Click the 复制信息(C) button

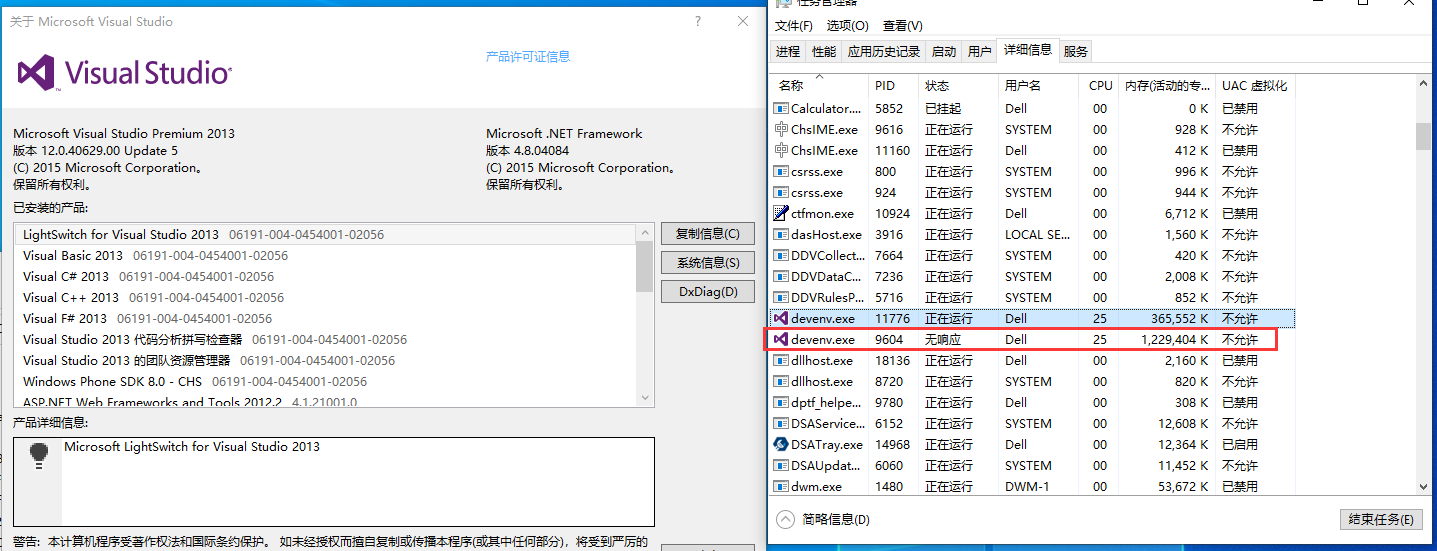[708, 234]
